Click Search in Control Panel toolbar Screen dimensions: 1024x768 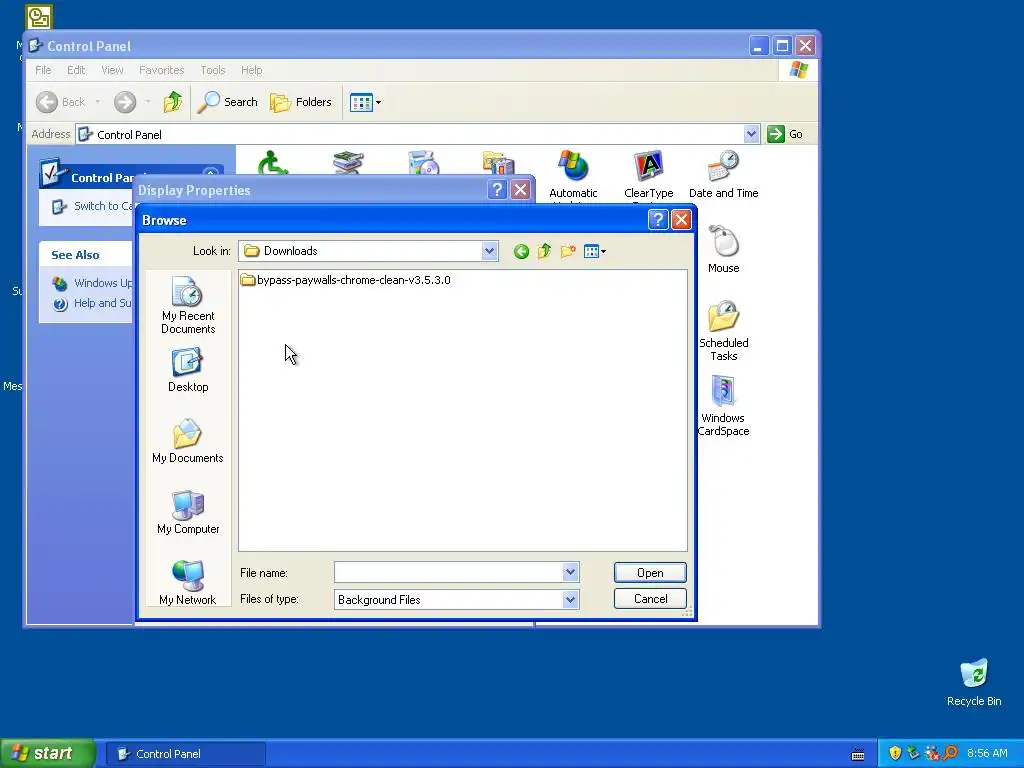point(227,102)
